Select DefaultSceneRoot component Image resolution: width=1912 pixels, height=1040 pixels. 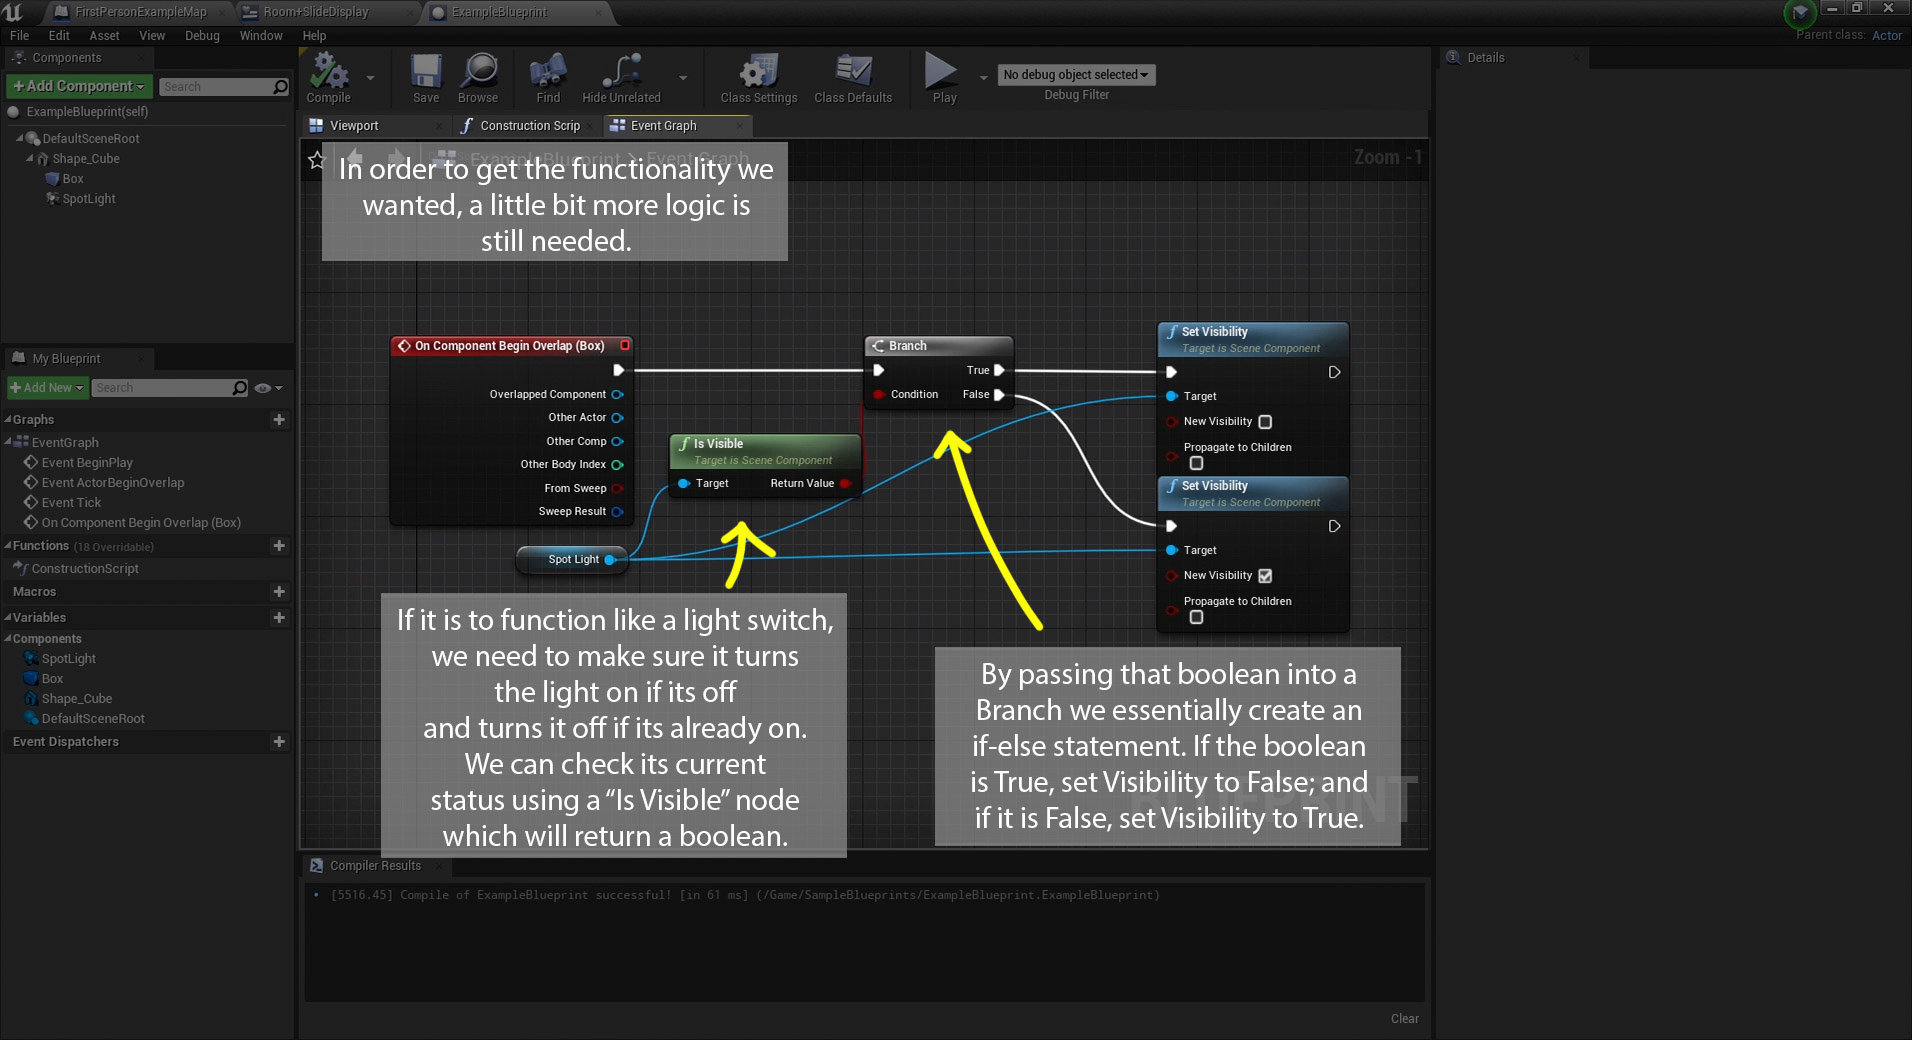point(91,139)
